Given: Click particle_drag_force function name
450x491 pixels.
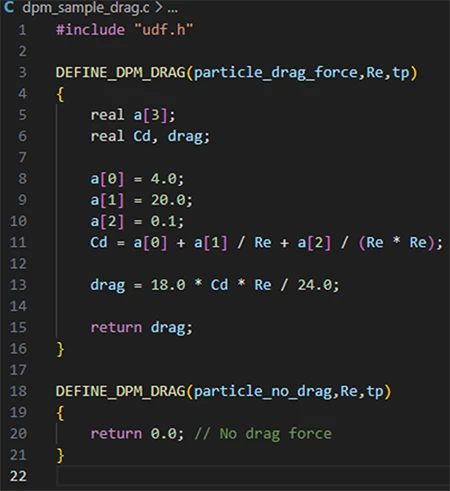Looking at the screenshot, I should tap(276, 72).
